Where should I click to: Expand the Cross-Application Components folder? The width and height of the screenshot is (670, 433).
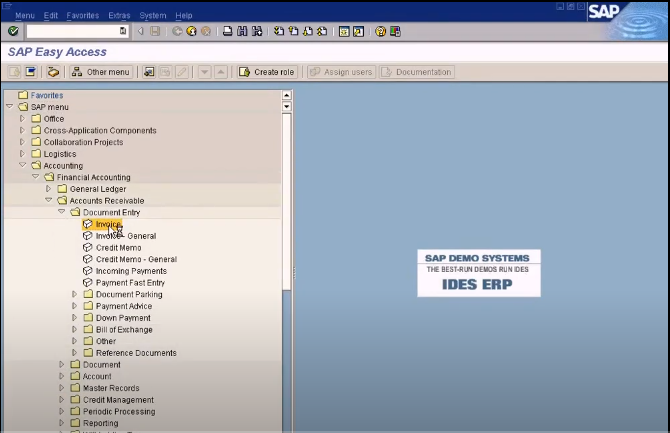[22, 130]
